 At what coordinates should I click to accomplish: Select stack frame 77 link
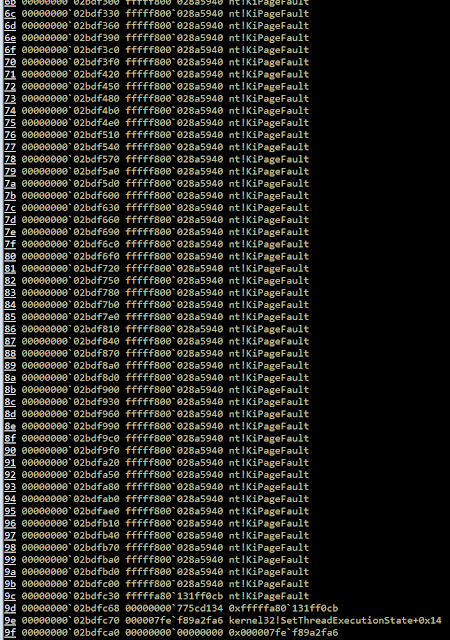(x=10, y=147)
